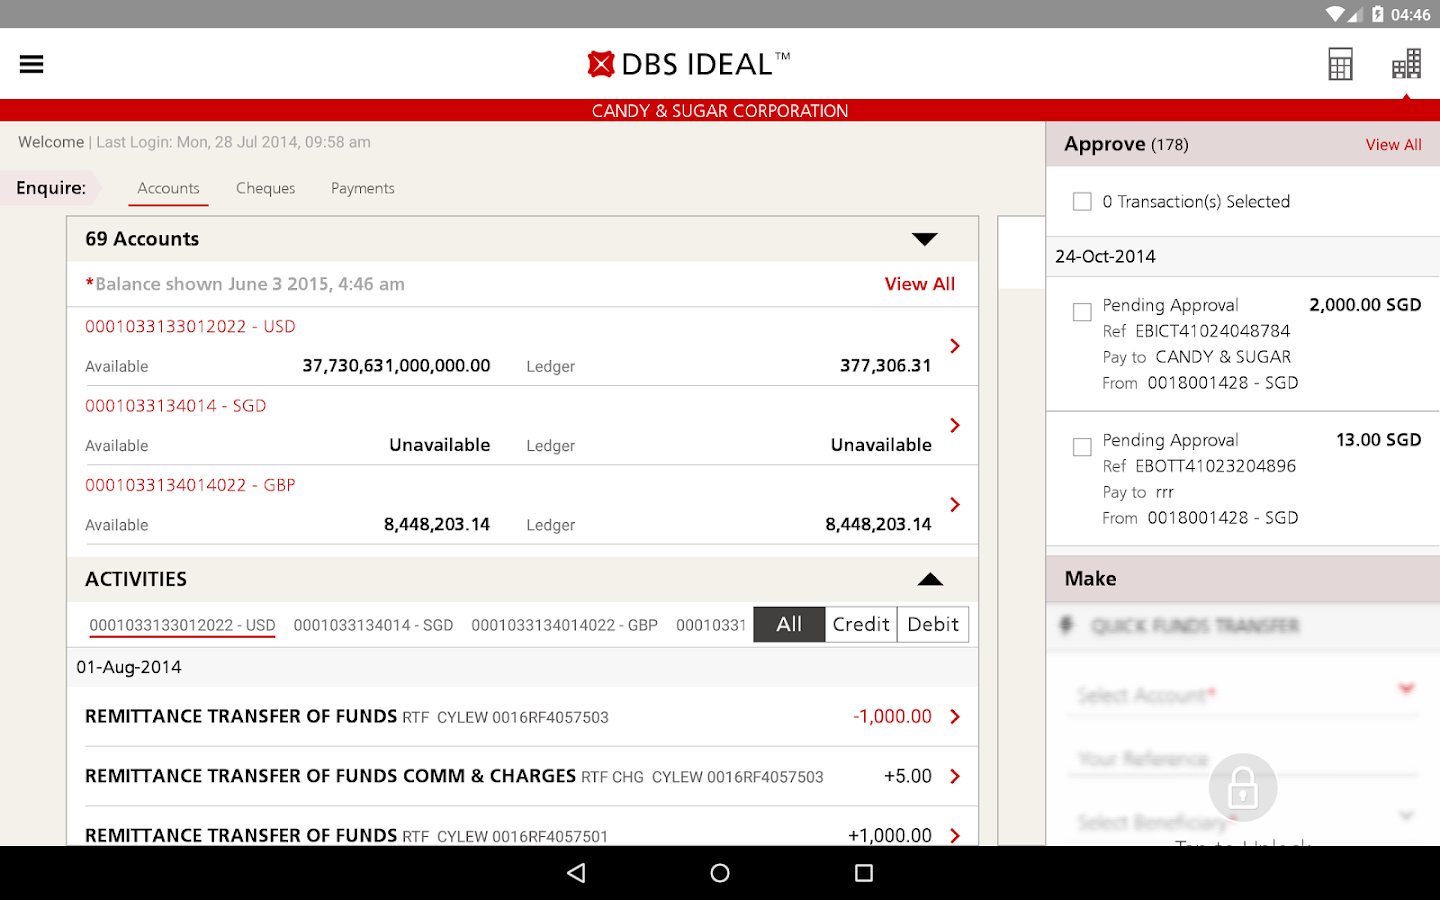Select activities tab 0001033134014 - SGD

[373, 625]
